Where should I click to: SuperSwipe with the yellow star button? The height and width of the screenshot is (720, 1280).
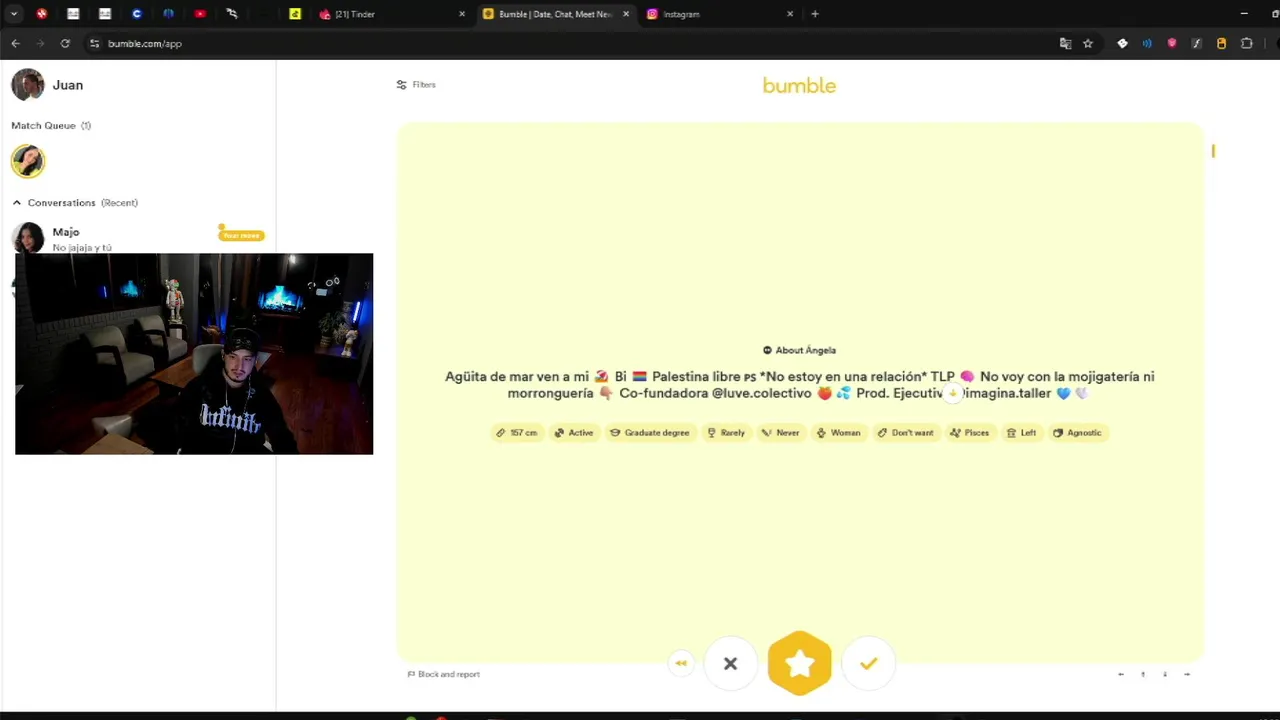click(x=799, y=663)
